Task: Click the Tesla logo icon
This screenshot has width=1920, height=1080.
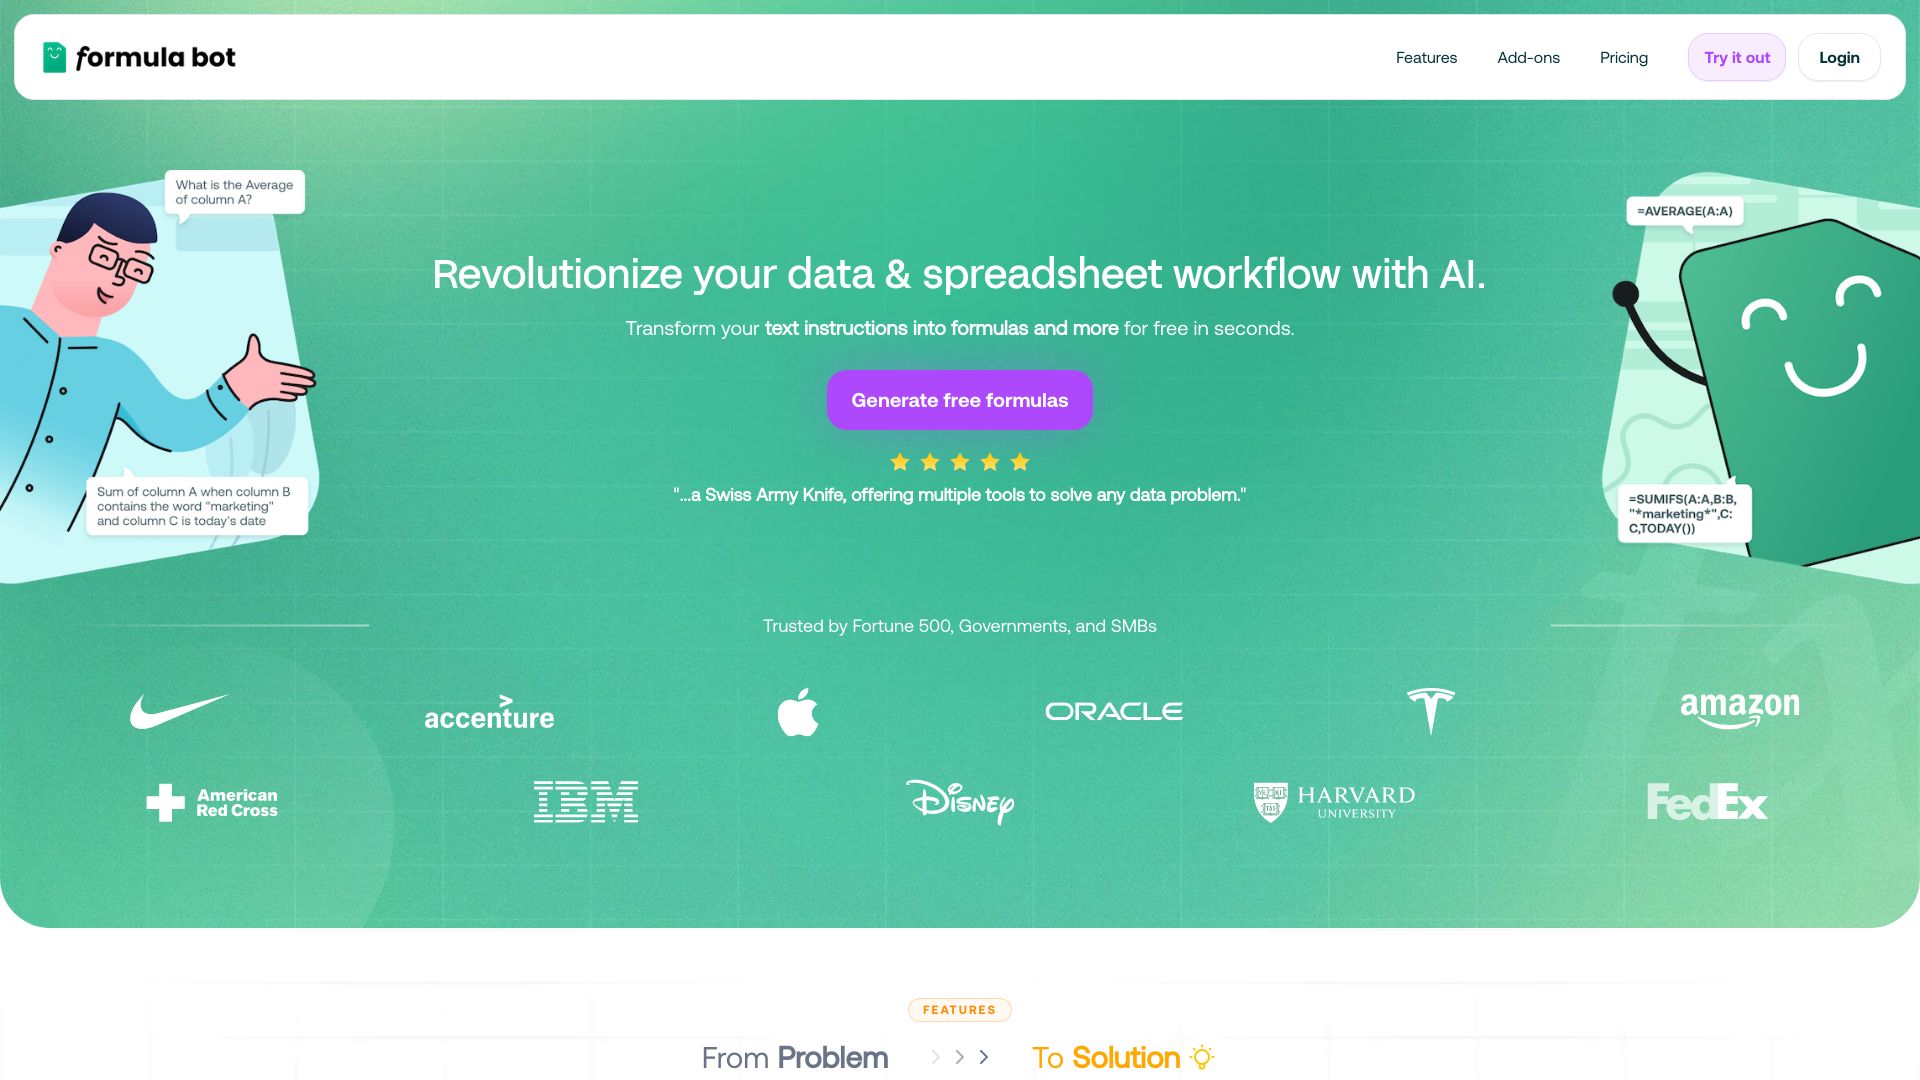Action: click(1429, 711)
